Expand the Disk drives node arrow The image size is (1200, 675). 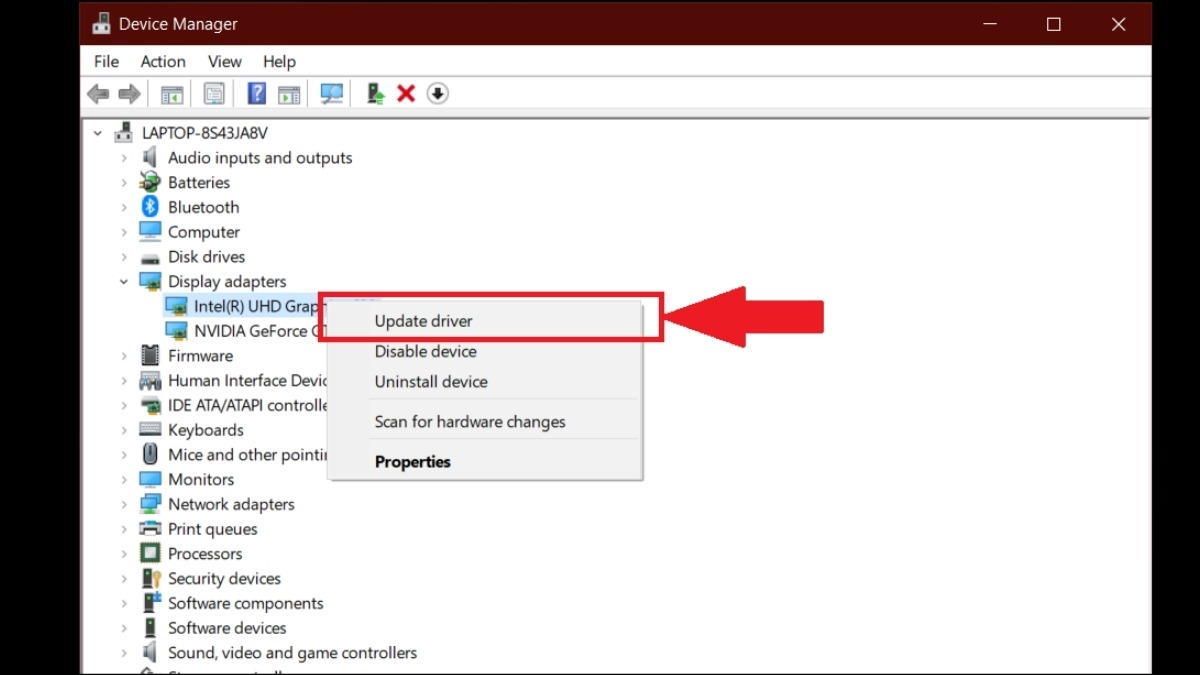124,257
